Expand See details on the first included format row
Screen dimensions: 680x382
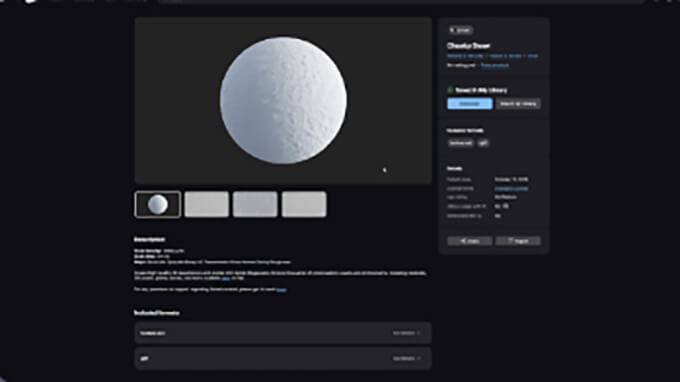coord(406,333)
